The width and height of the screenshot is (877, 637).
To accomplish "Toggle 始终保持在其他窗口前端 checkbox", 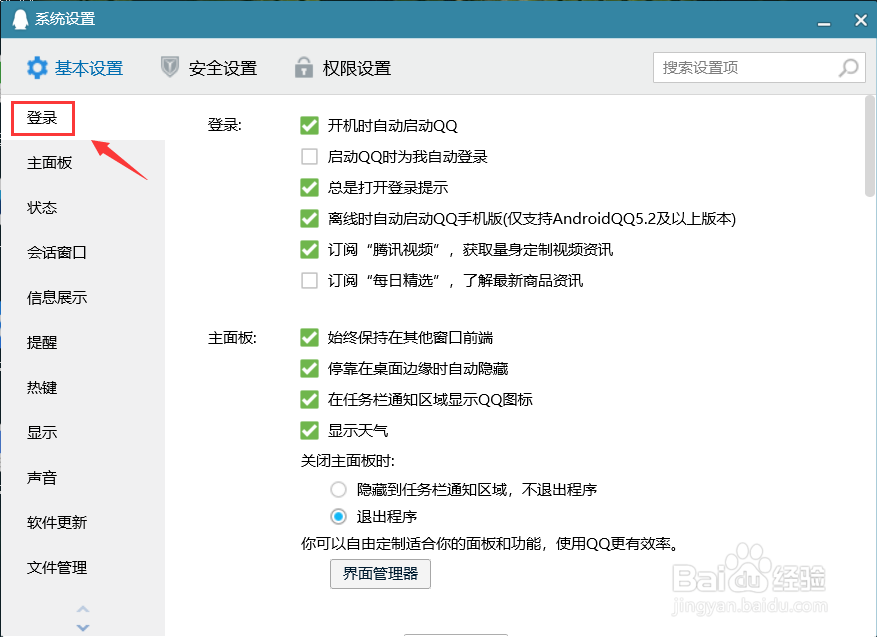I will (309, 338).
